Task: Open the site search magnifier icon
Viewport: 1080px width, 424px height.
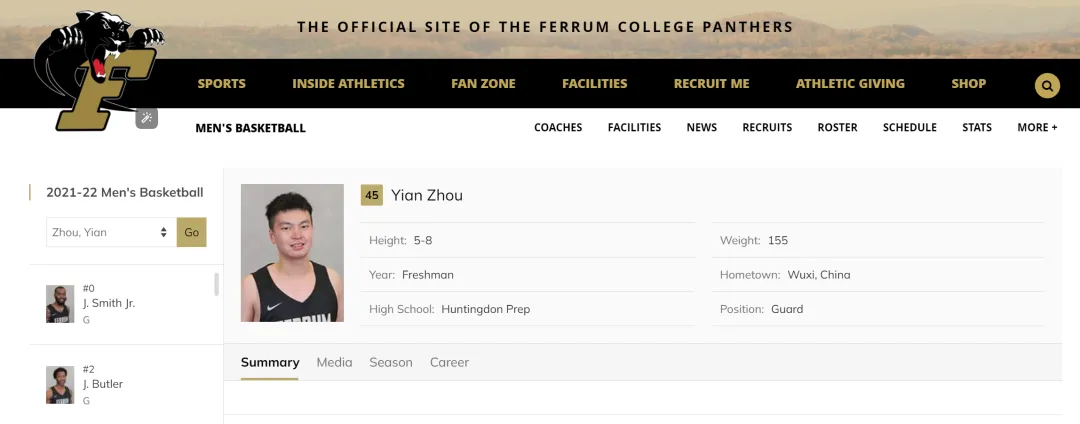Action: point(1047,86)
